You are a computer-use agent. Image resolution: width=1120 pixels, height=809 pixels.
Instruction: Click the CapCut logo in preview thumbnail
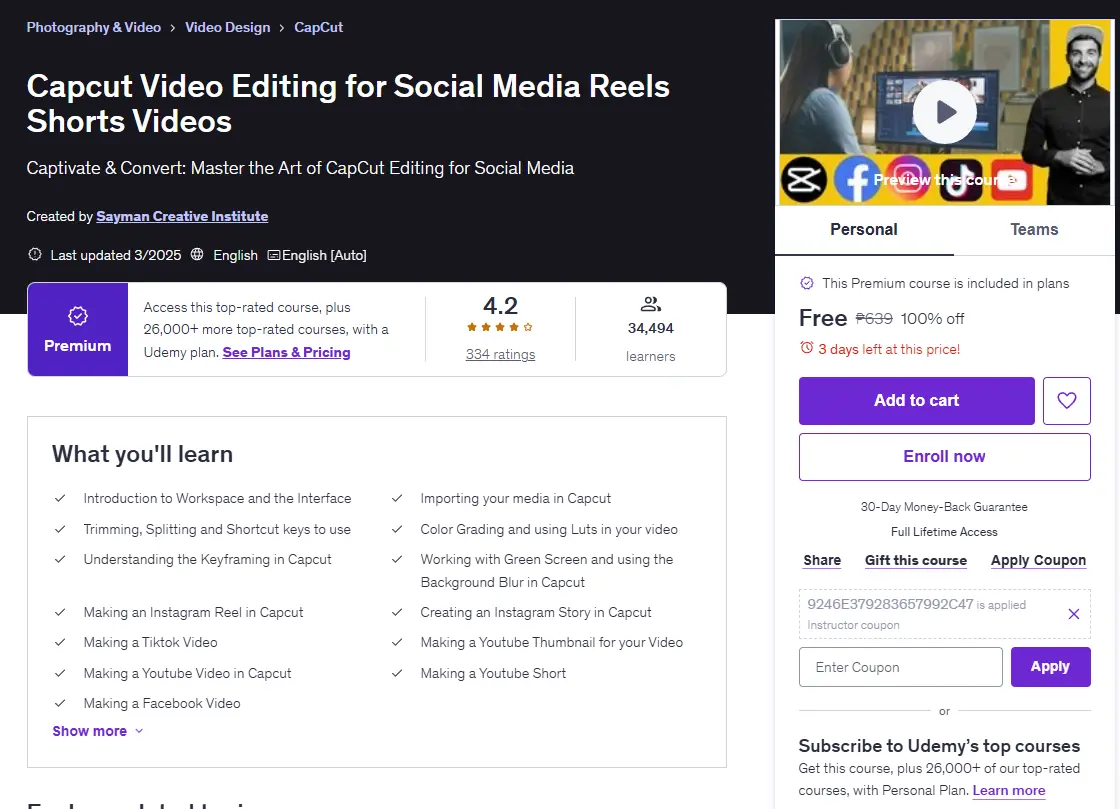804,180
